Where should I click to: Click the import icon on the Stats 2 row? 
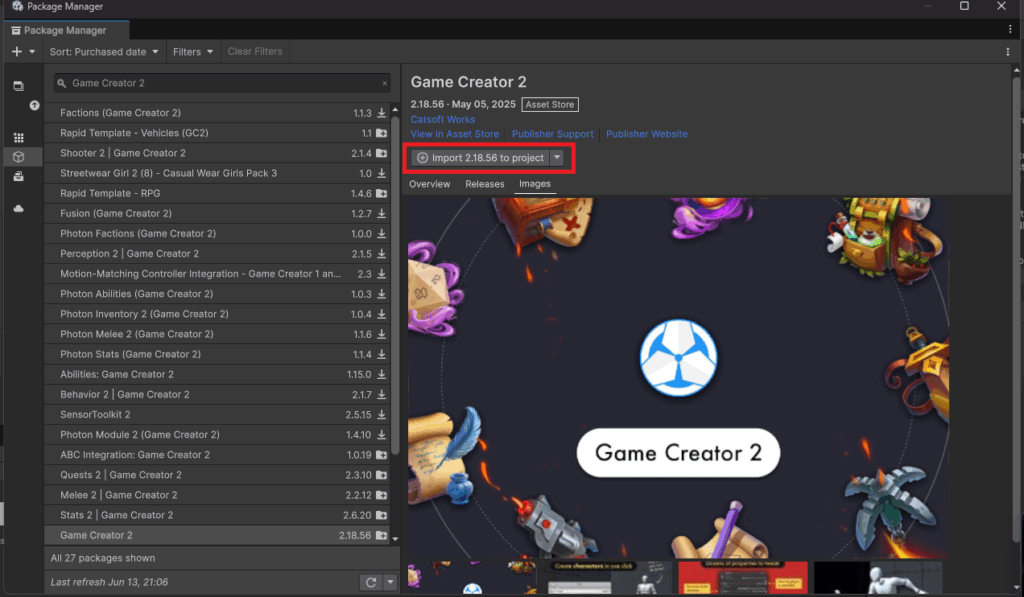(381, 515)
